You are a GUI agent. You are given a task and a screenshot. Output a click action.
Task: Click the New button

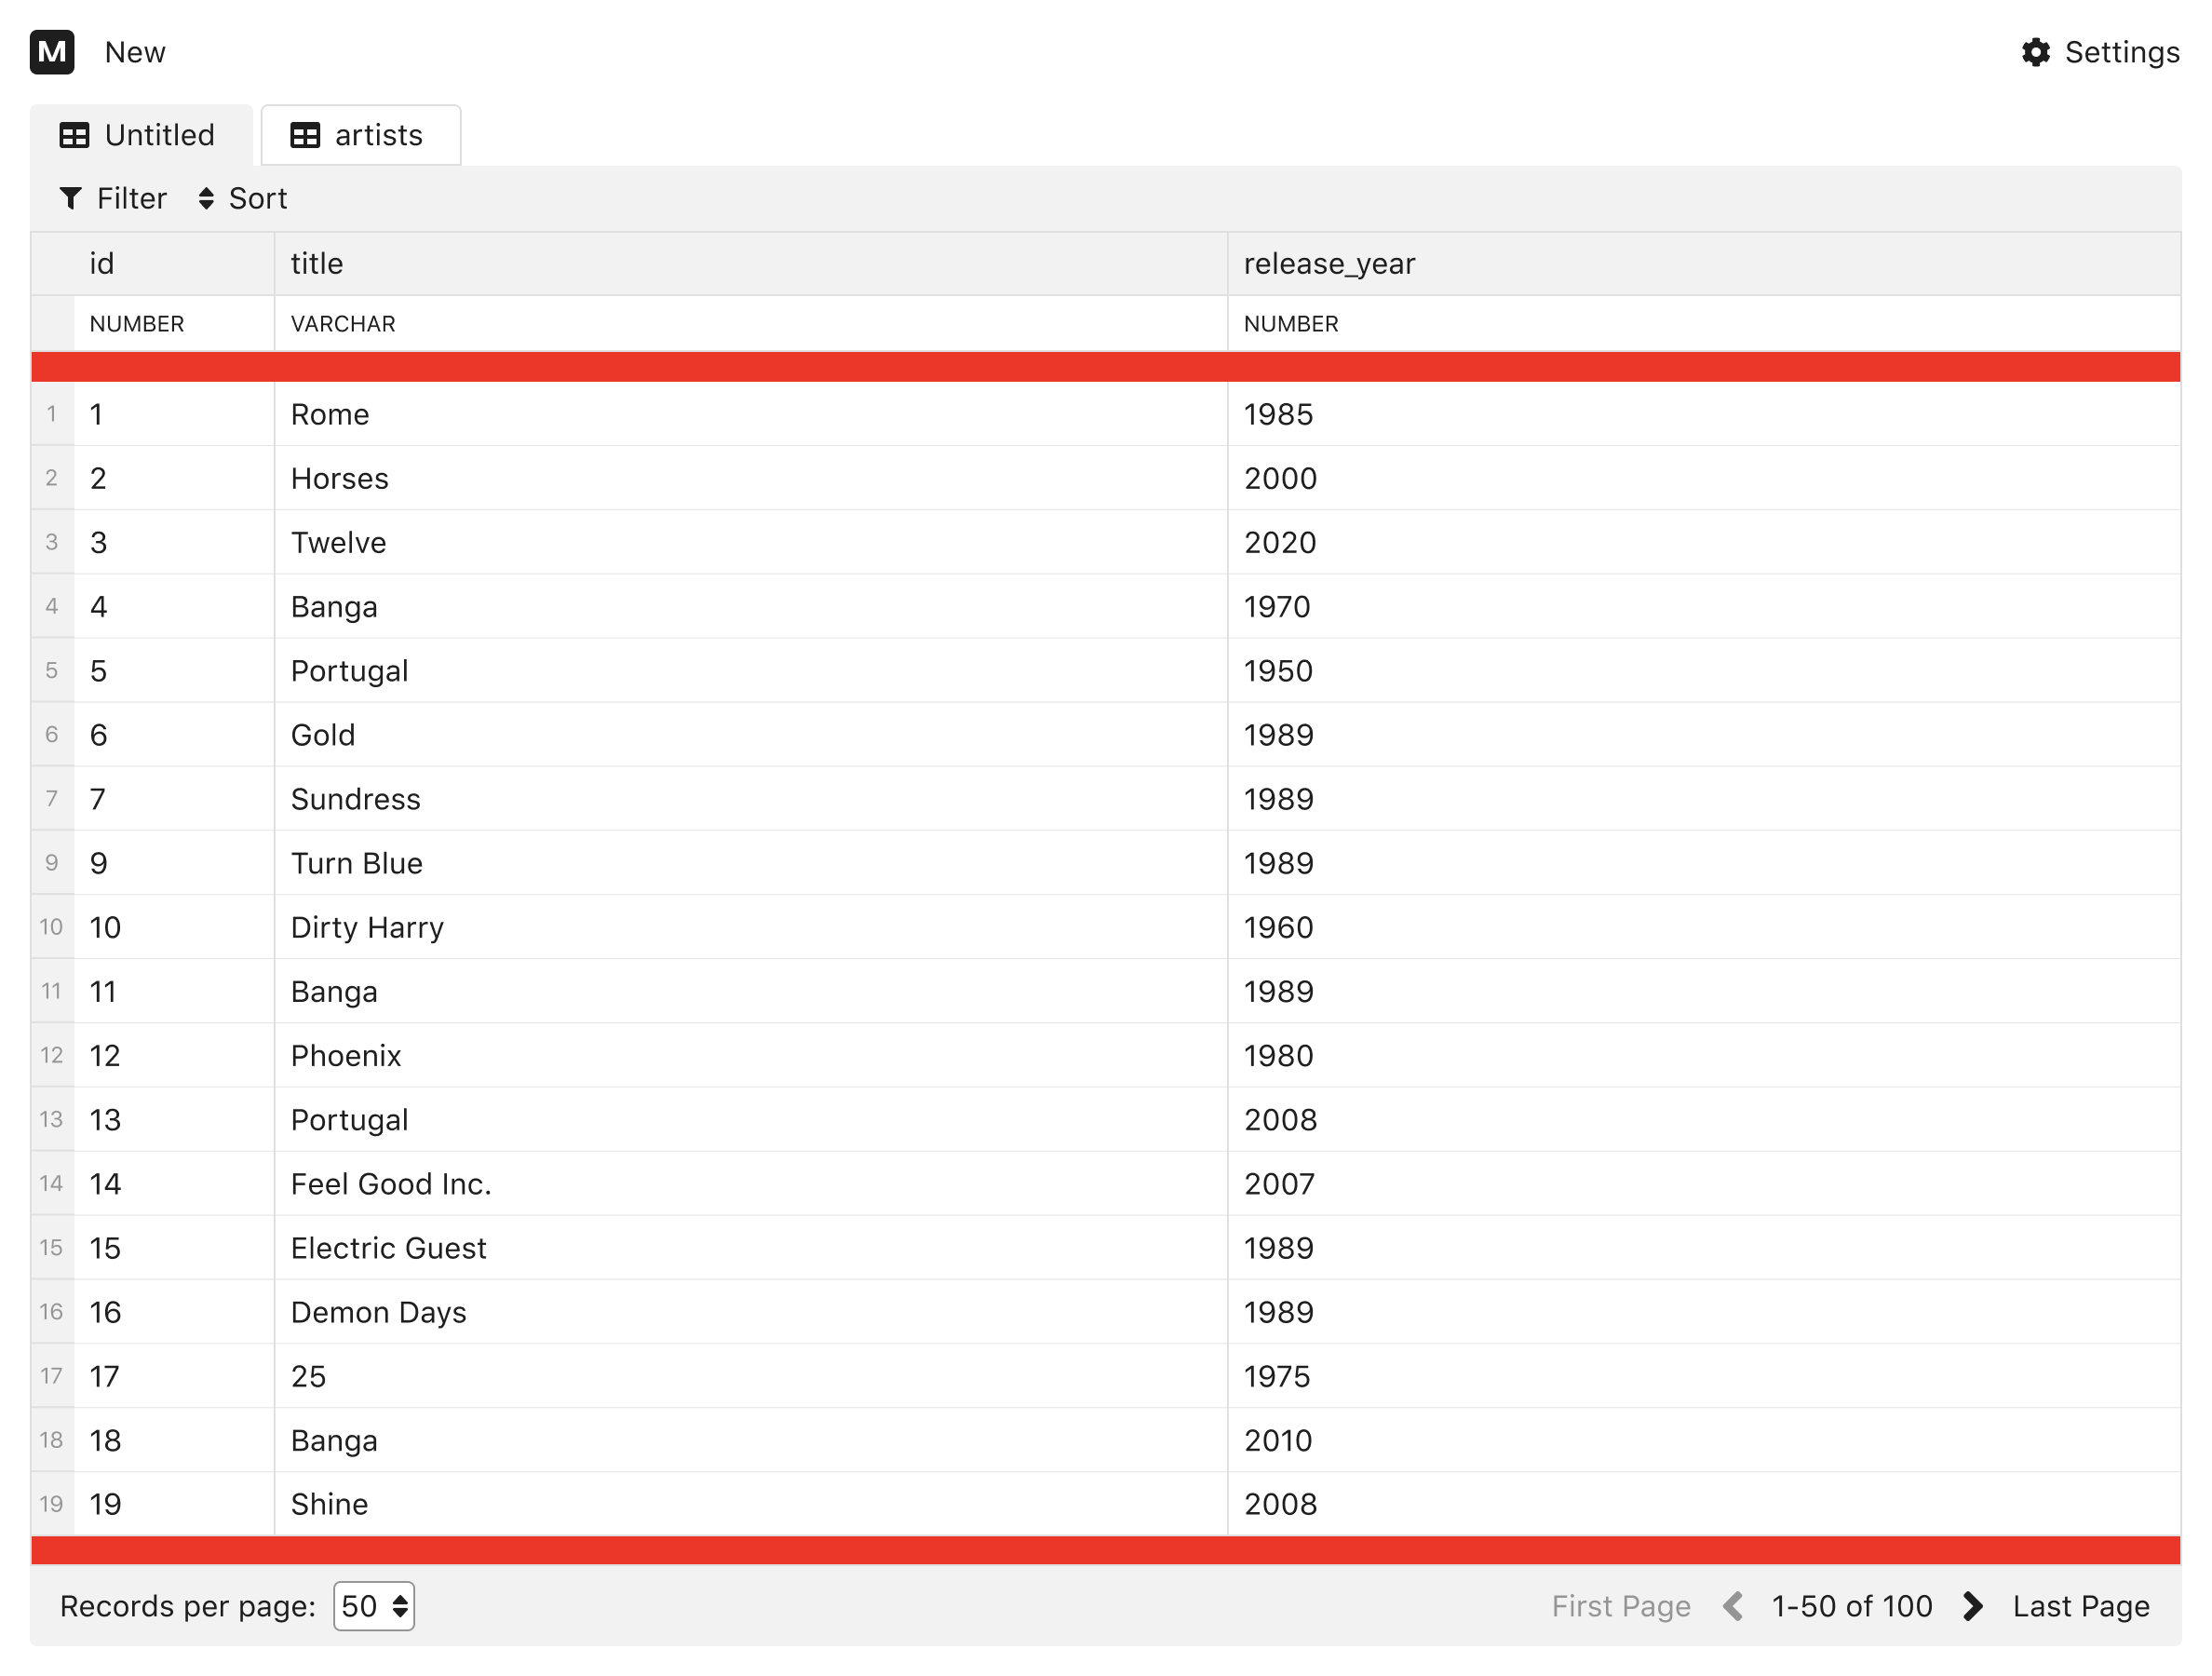pyautogui.click(x=135, y=52)
